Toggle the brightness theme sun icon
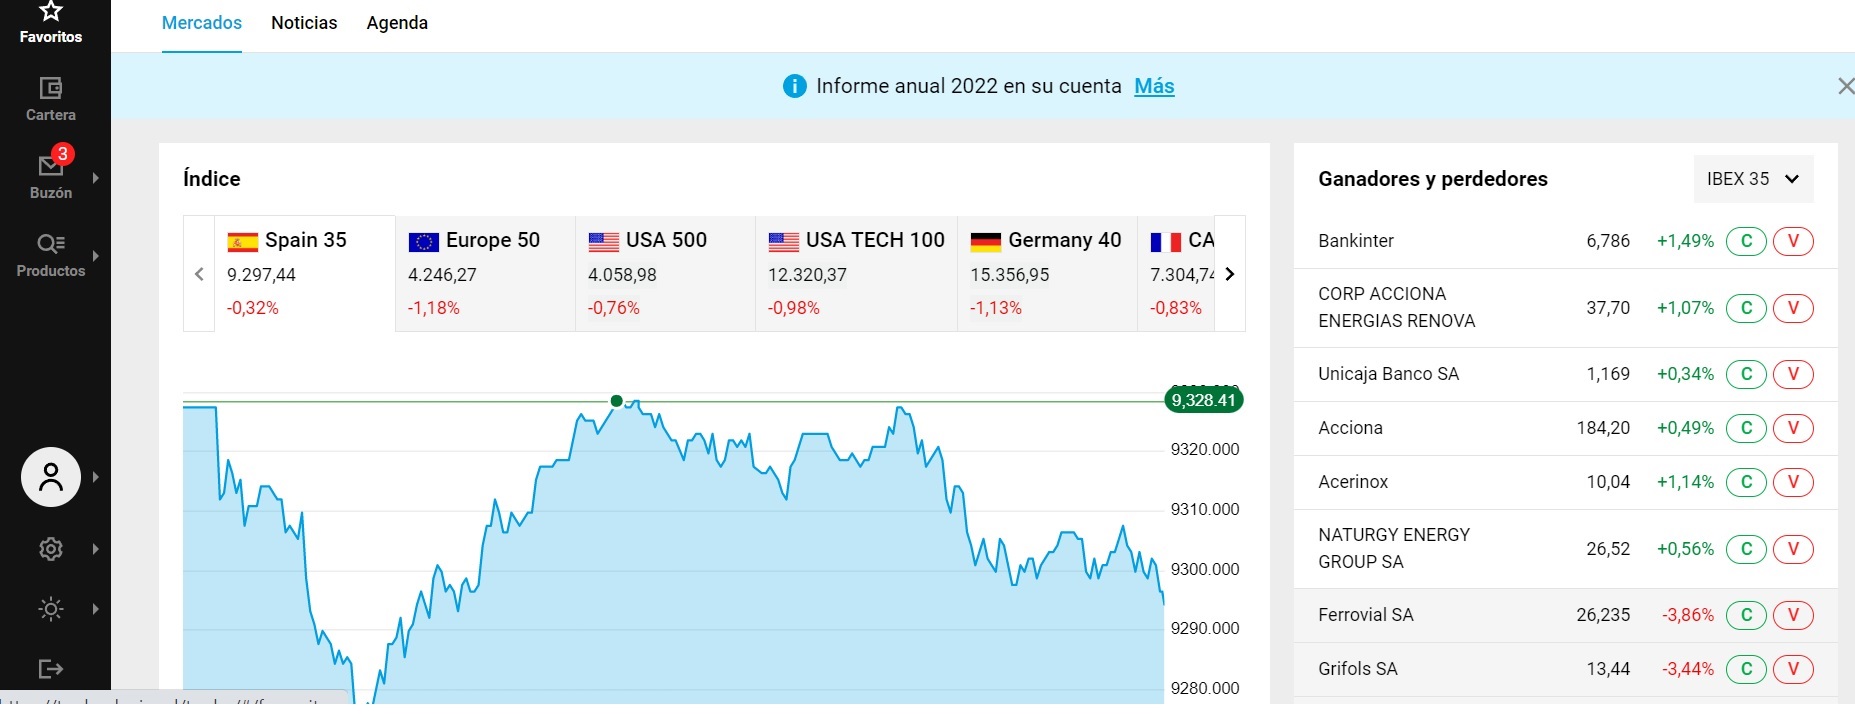The width and height of the screenshot is (1855, 718). point(51,609)
